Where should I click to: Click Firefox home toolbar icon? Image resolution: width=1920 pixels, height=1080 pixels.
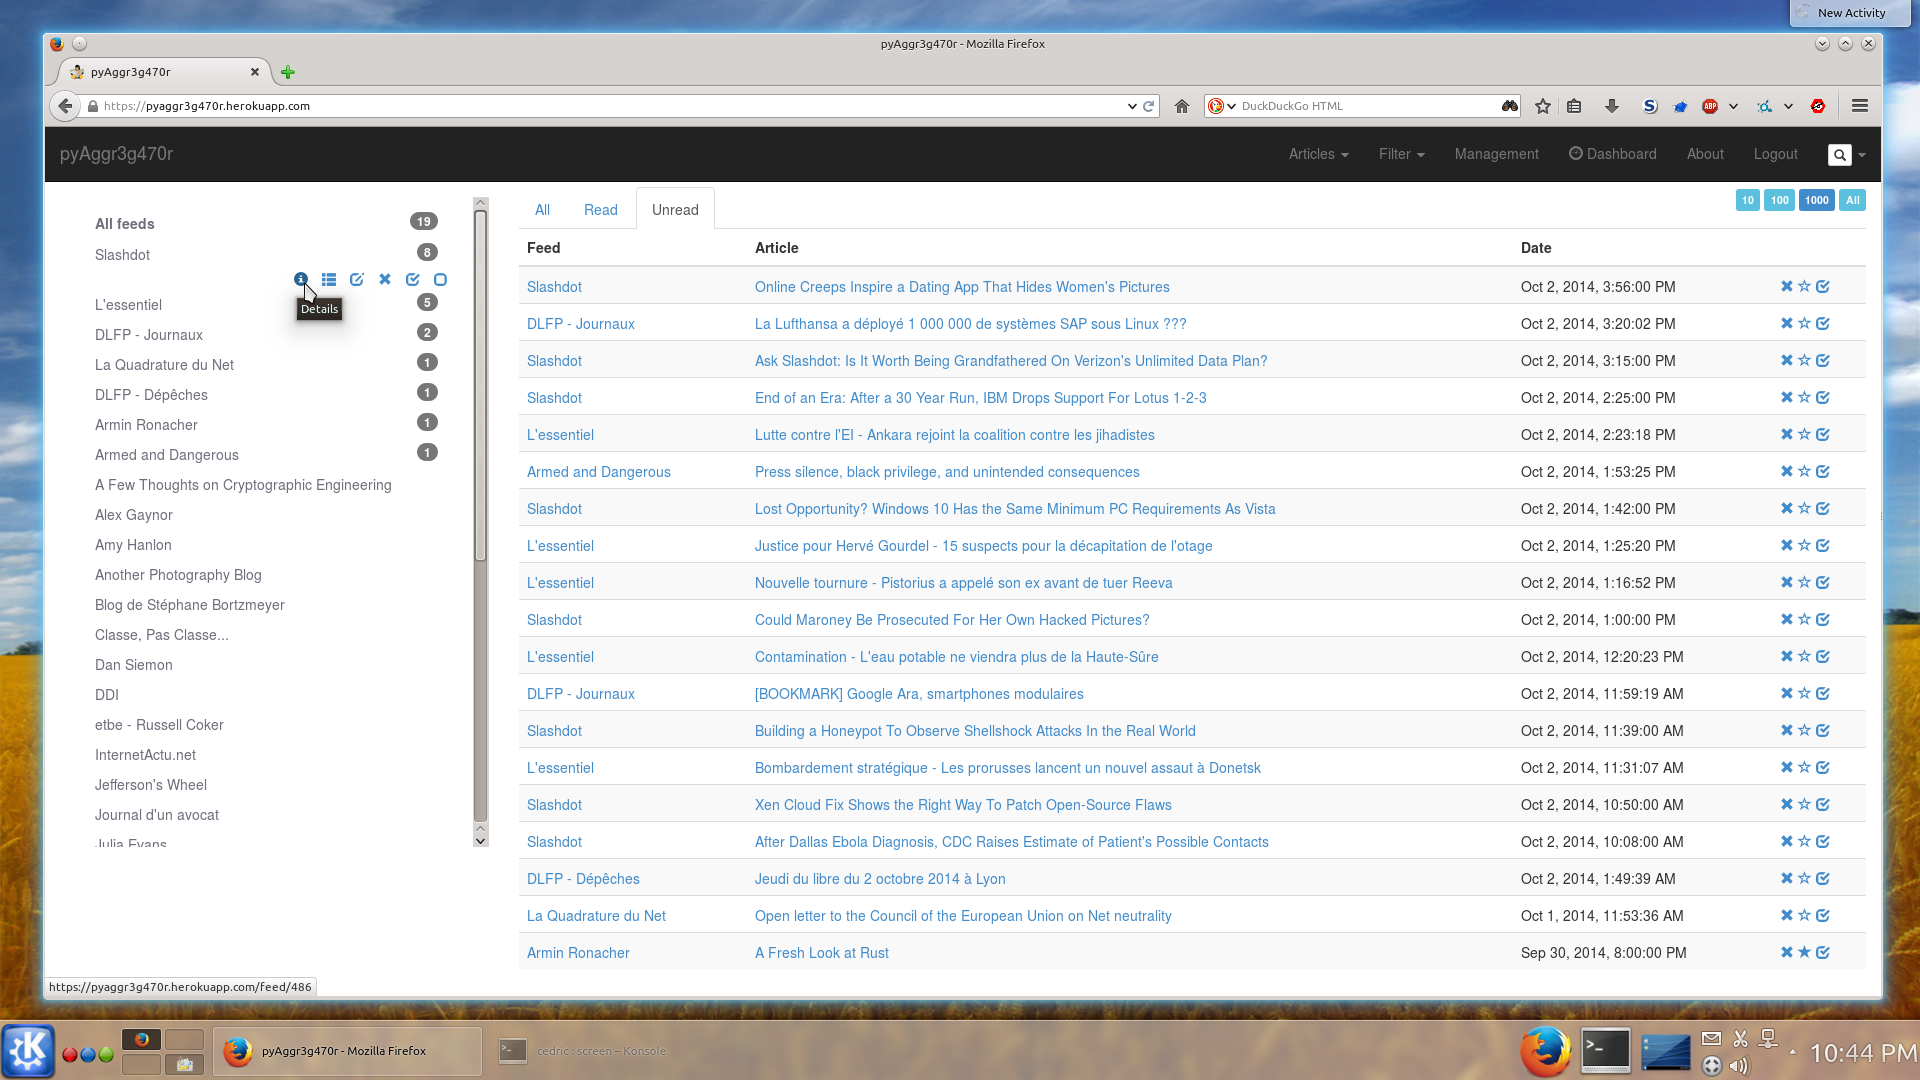pyautogui.click(x=1182, y=106)
